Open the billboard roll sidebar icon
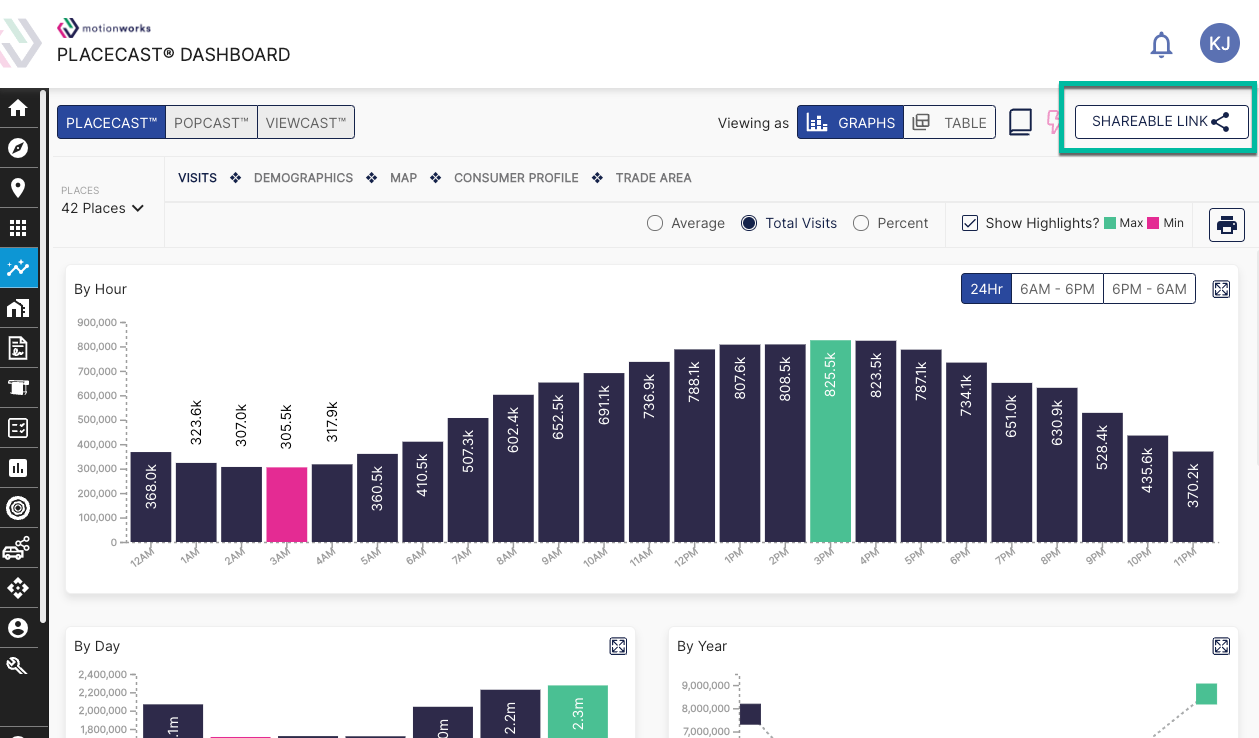The width and height of the screenshot is (1259, 738). (18, 388)
